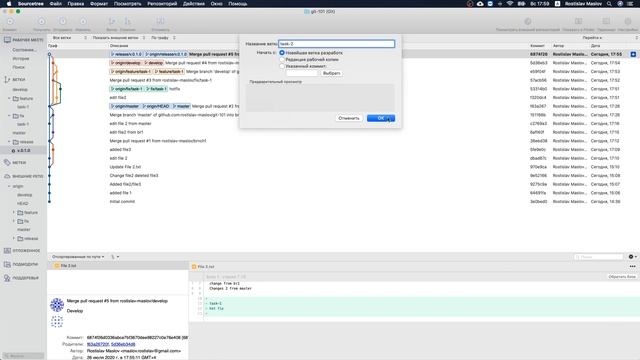640x360 pixels.
Task: Click the branch name input field
Action: pyautogui.click(x=336, y=44)
